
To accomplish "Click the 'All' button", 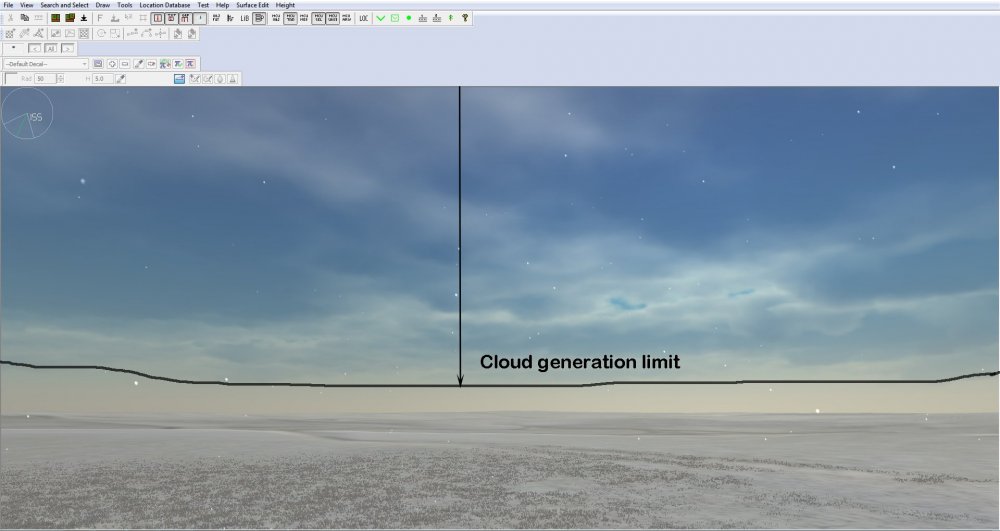I will click(x=51, y=48).
